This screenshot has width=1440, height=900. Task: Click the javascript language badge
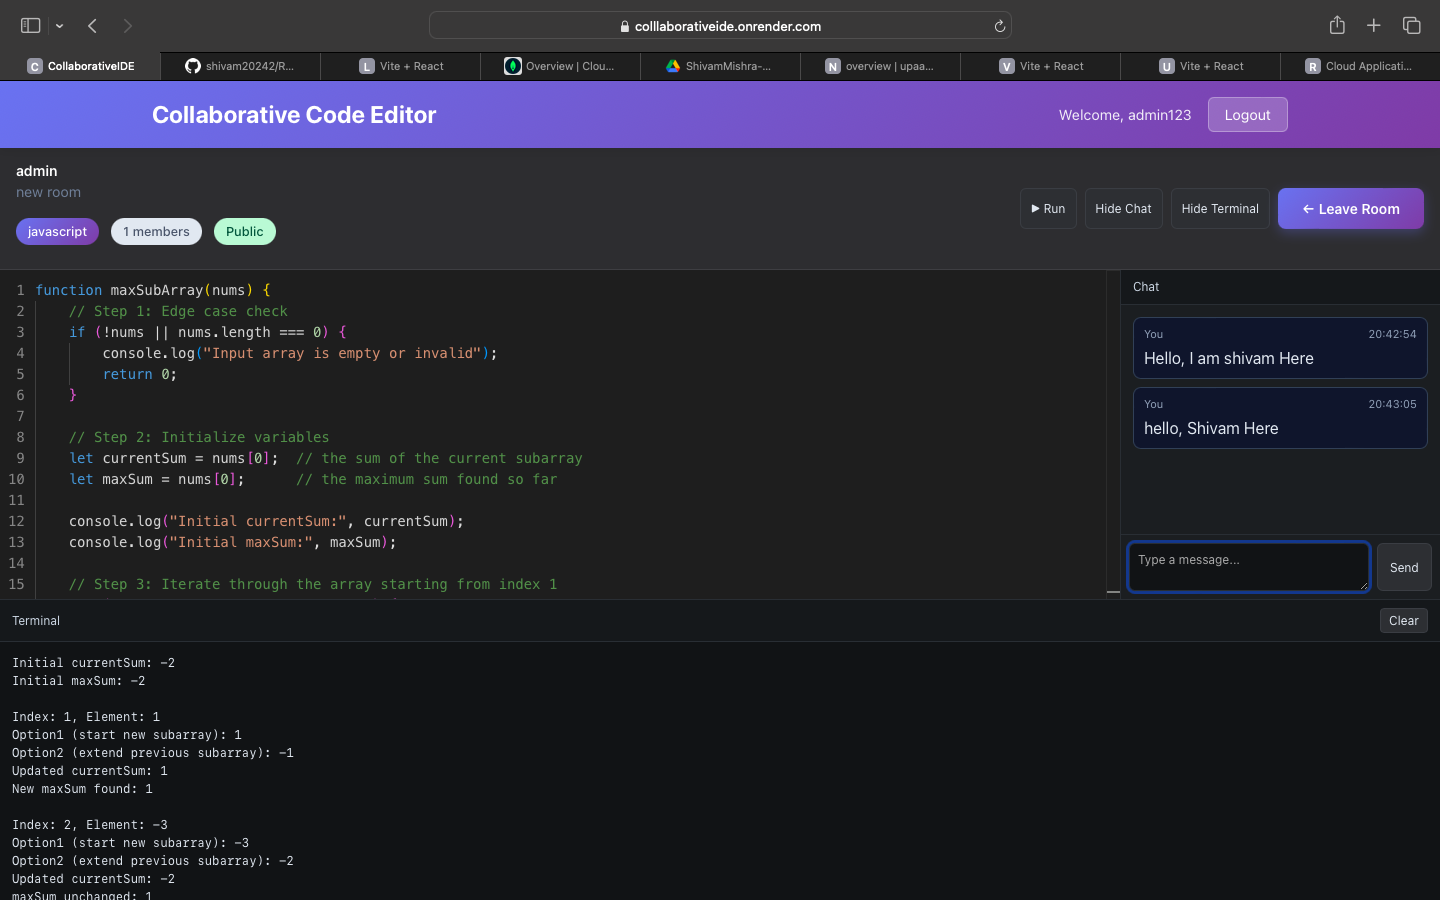tap(57, 232)
